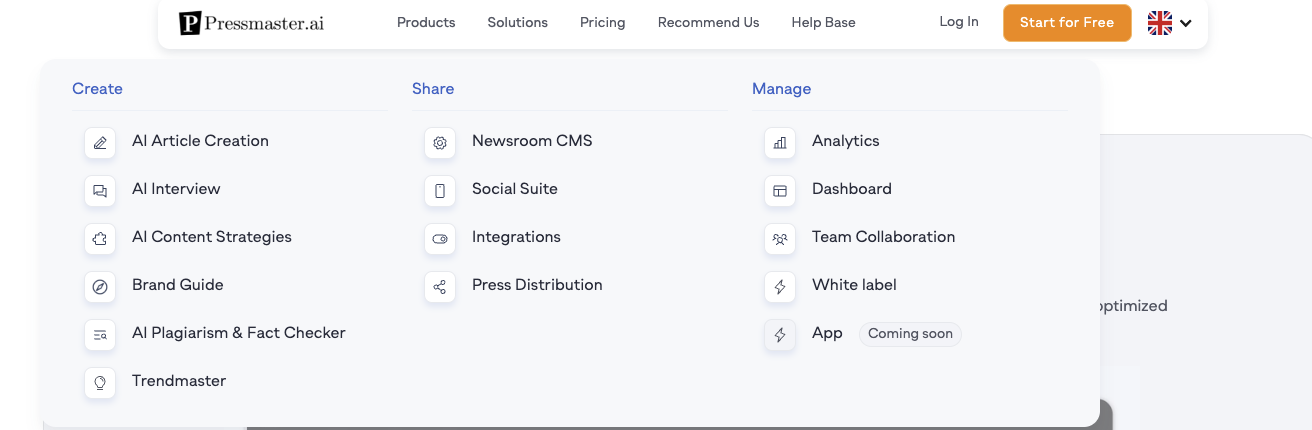
Task: Click the AI Interview chat icon
Action: tap(100, 191)
